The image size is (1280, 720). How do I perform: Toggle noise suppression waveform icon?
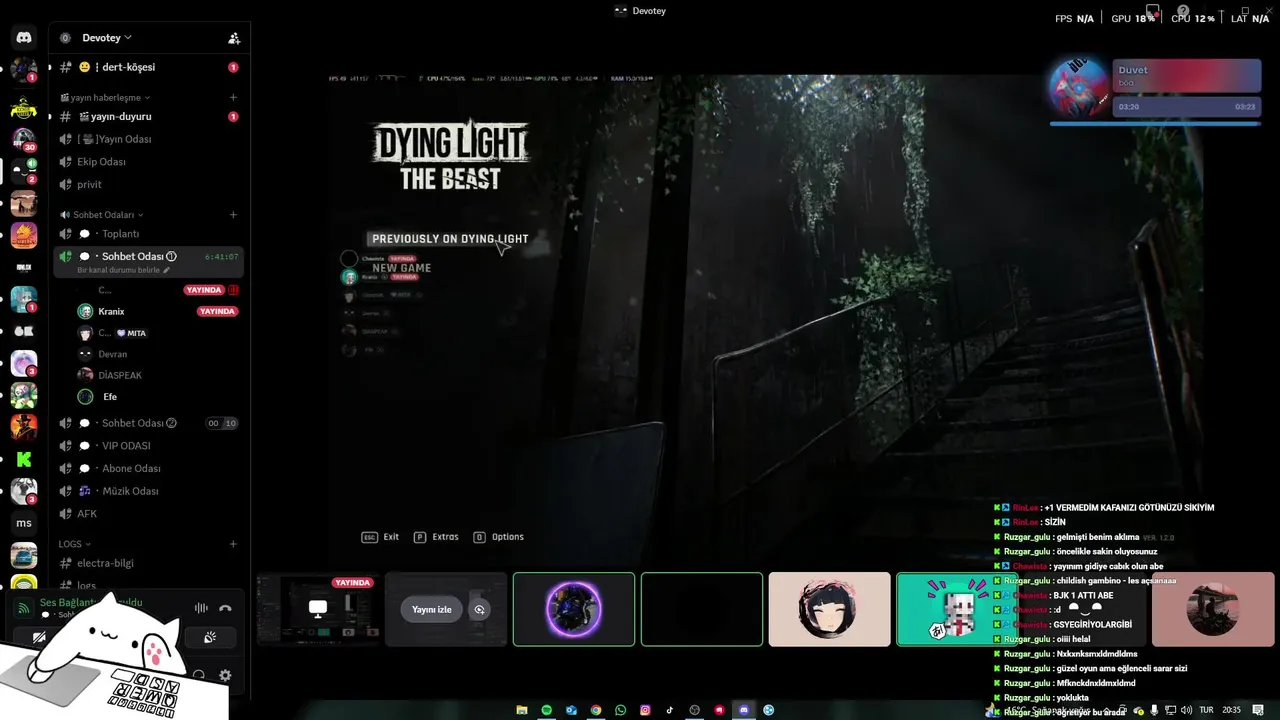[x=201, y=608]
